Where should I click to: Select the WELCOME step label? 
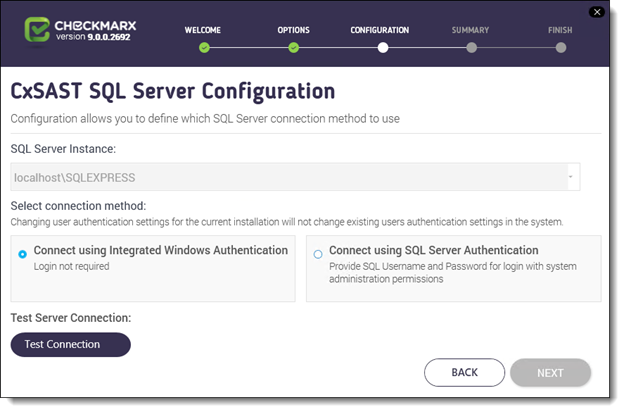pos(203,30)
